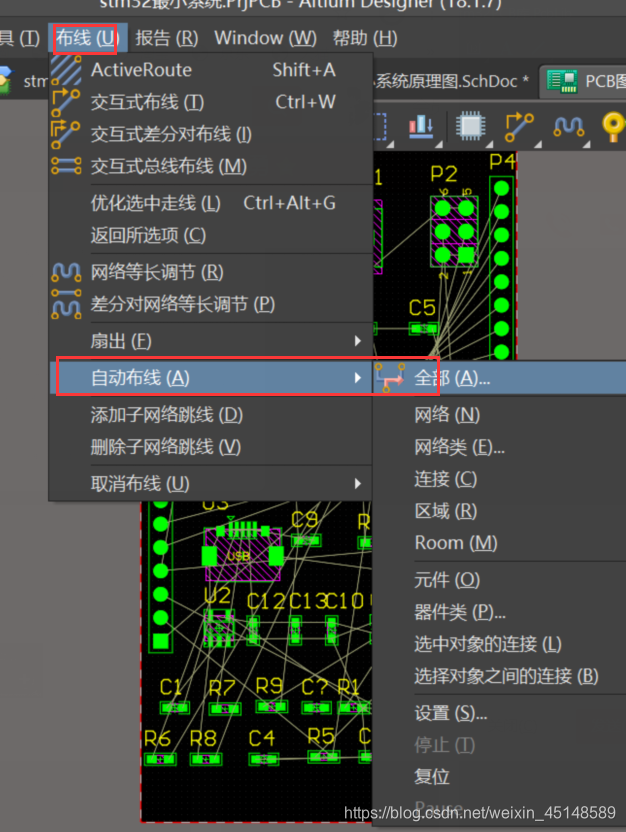The image size is (626, 832).
Task: Choose 器件类 (P)... in submenu
Action: coord(500,612)
